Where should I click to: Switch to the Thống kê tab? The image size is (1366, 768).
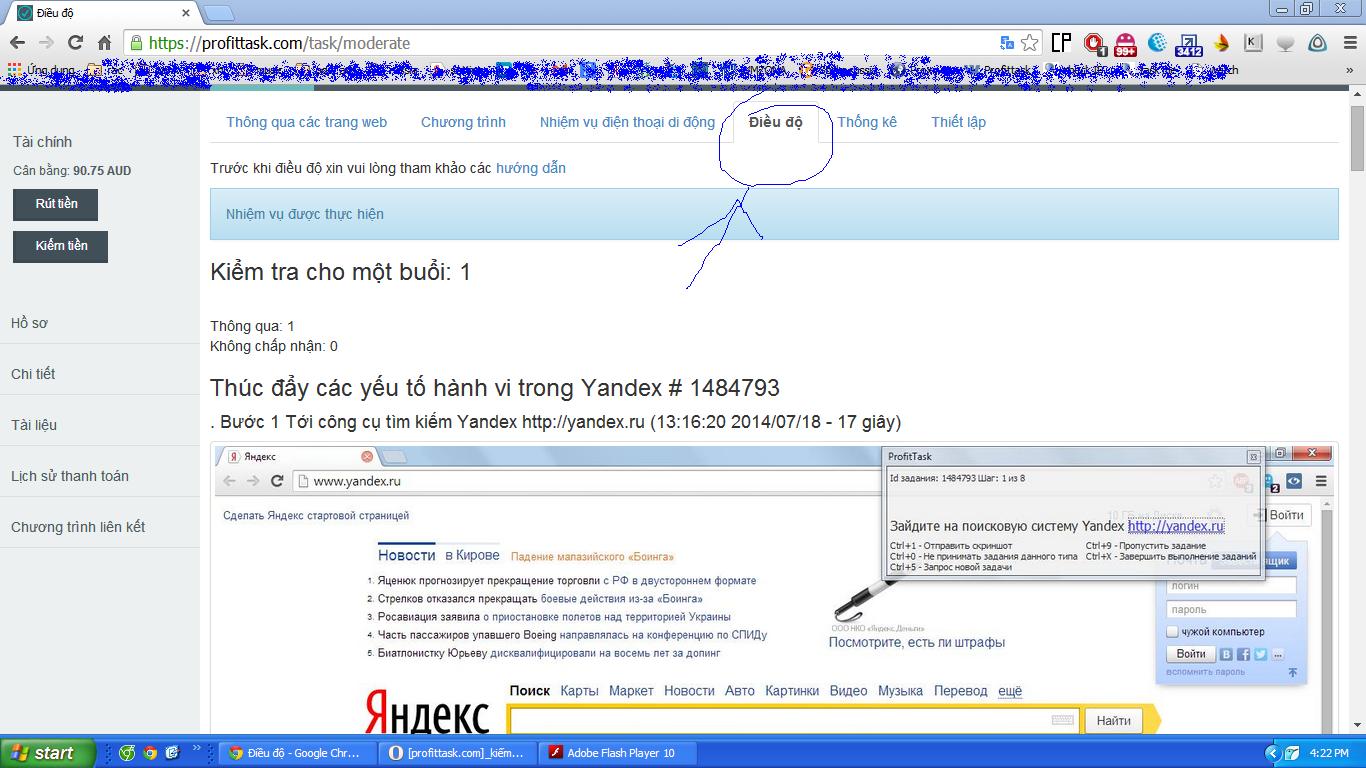tap(867, 122)
